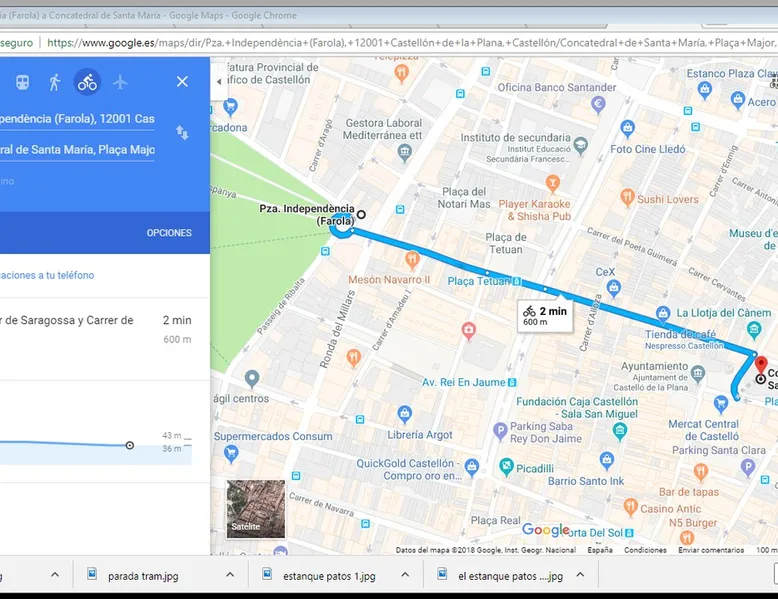Image resolution: width=778 pixels, height=599 pixels.
Task: Click the Estanco Plaza Clavé shop marker
Action: [x=704, y=90]
